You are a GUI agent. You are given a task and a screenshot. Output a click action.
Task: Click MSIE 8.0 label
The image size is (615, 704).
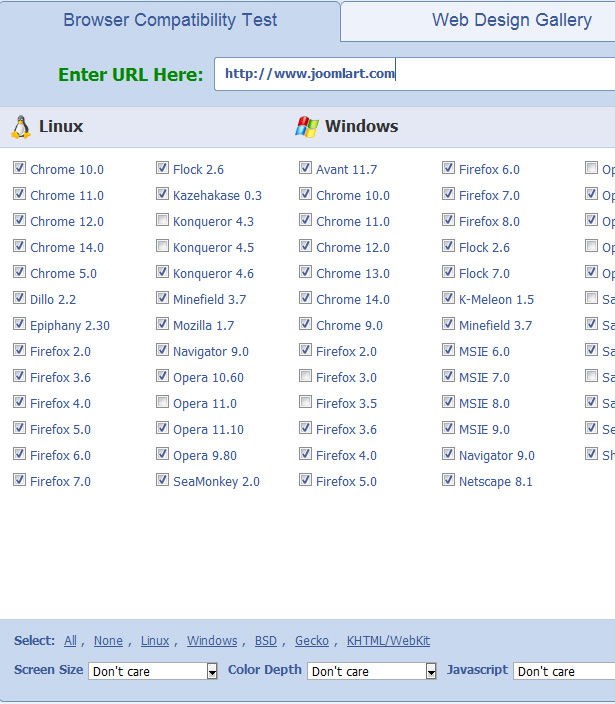484,404
